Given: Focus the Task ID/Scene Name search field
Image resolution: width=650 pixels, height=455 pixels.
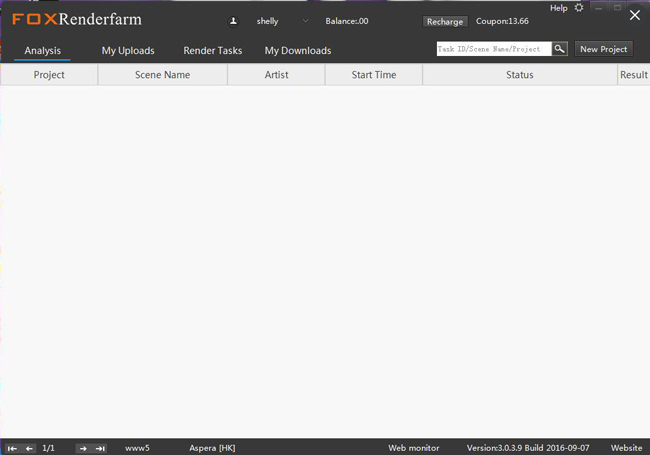Looking at the screenshot, I should click(x=494, y=49).
